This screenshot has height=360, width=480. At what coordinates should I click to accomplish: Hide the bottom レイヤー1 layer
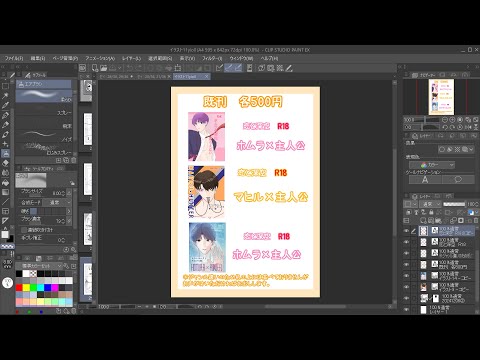406,309
